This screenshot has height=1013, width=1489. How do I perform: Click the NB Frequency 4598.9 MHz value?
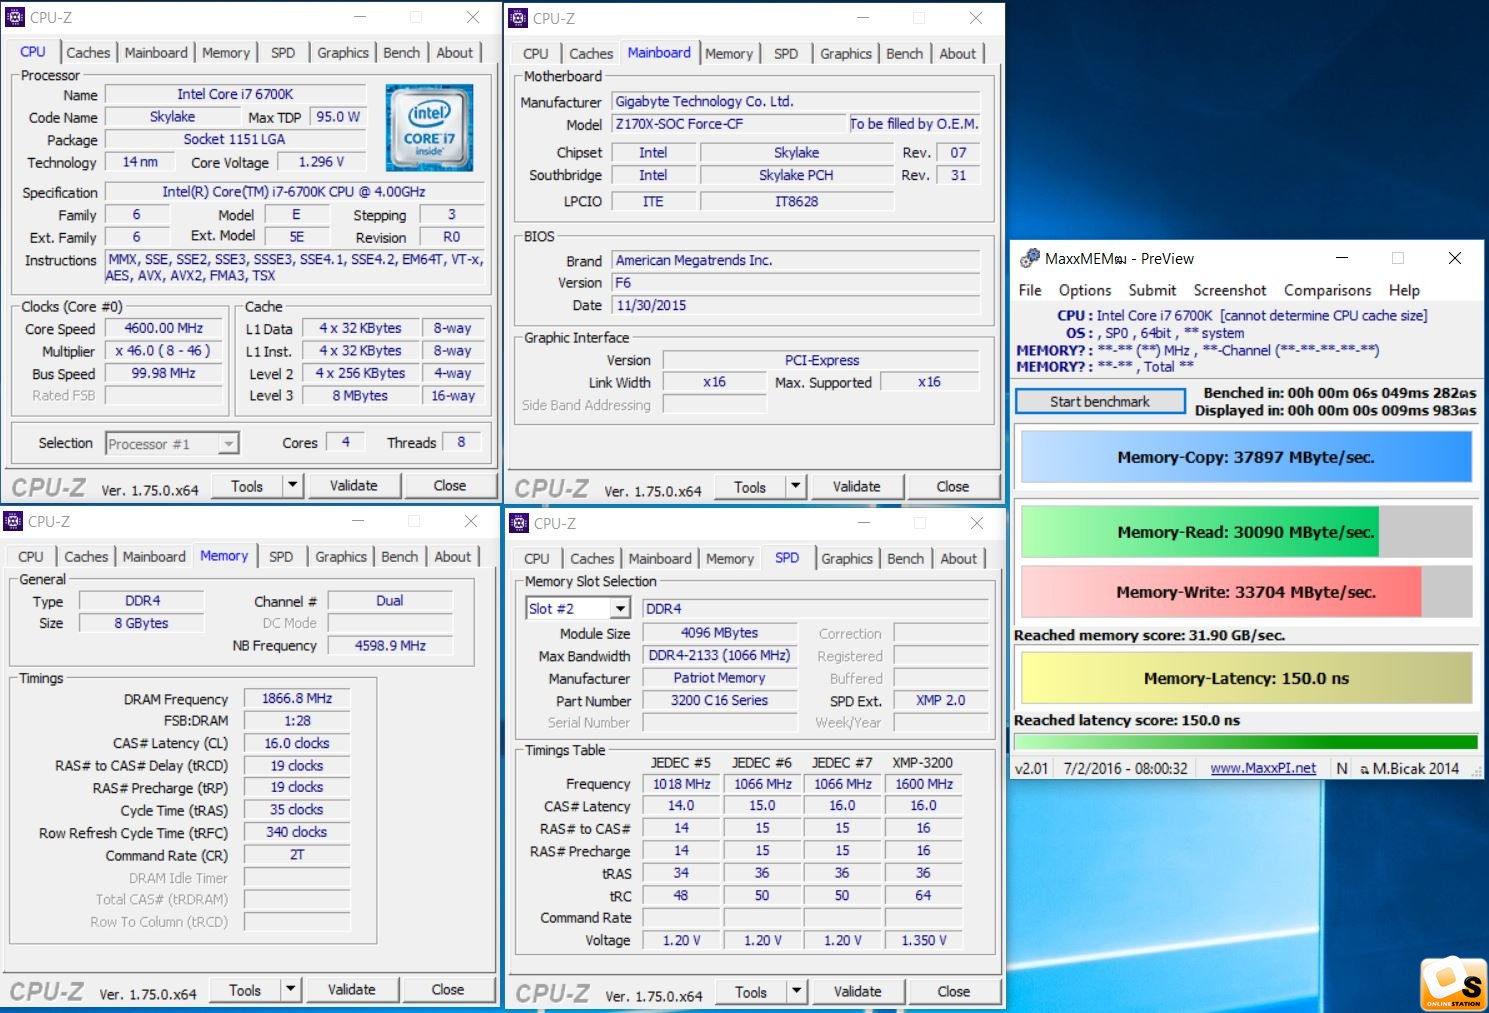pyautogui.click(x=390, y=645)
